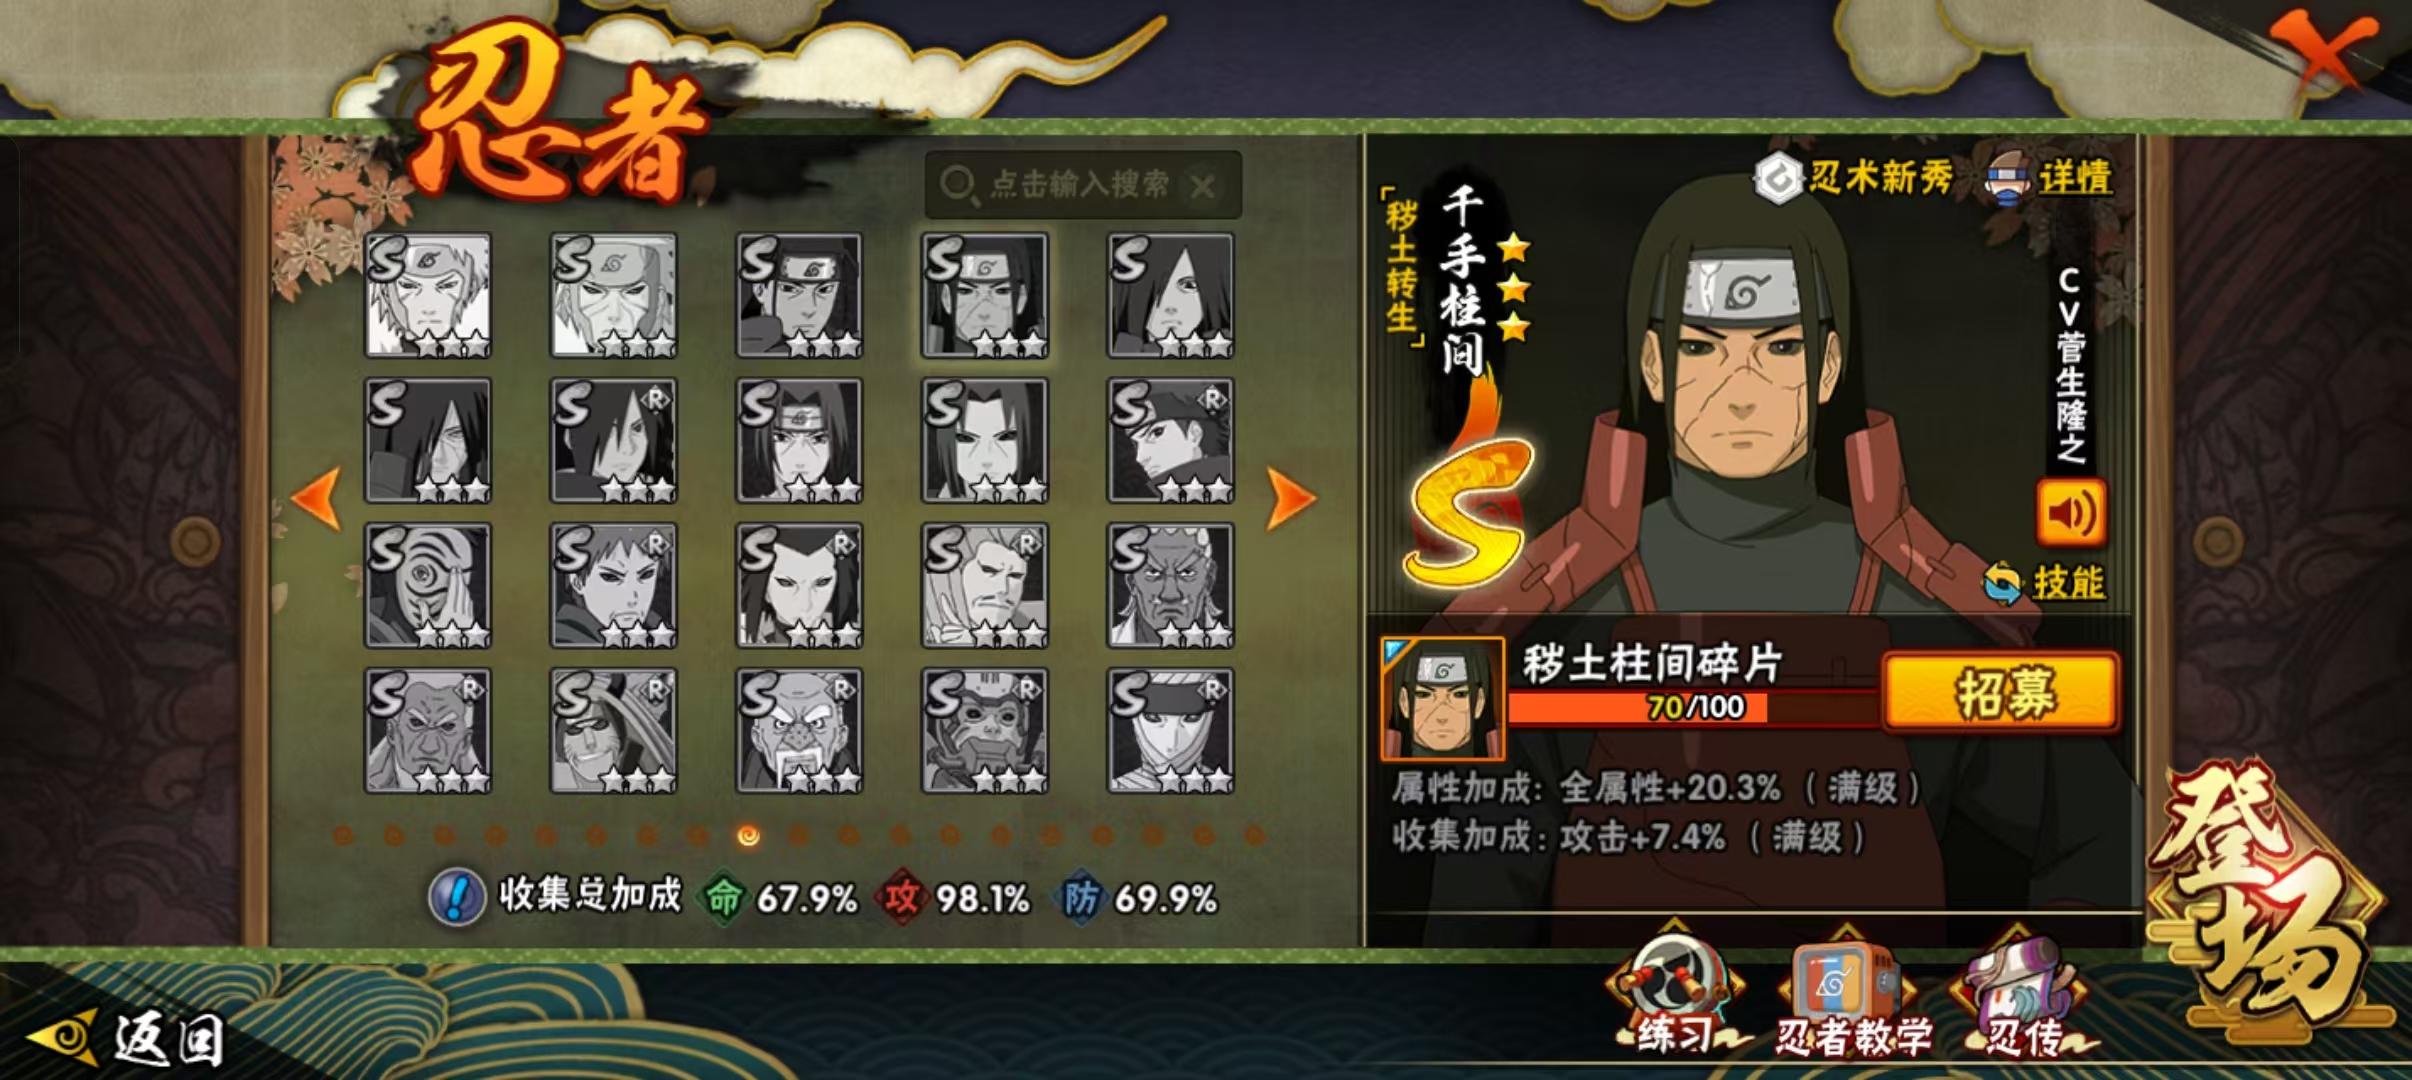Image resolution: width=2412 pixels, height=1080 pixels.
Task: Click the 返回 back button
Action: coord(125,1038)
